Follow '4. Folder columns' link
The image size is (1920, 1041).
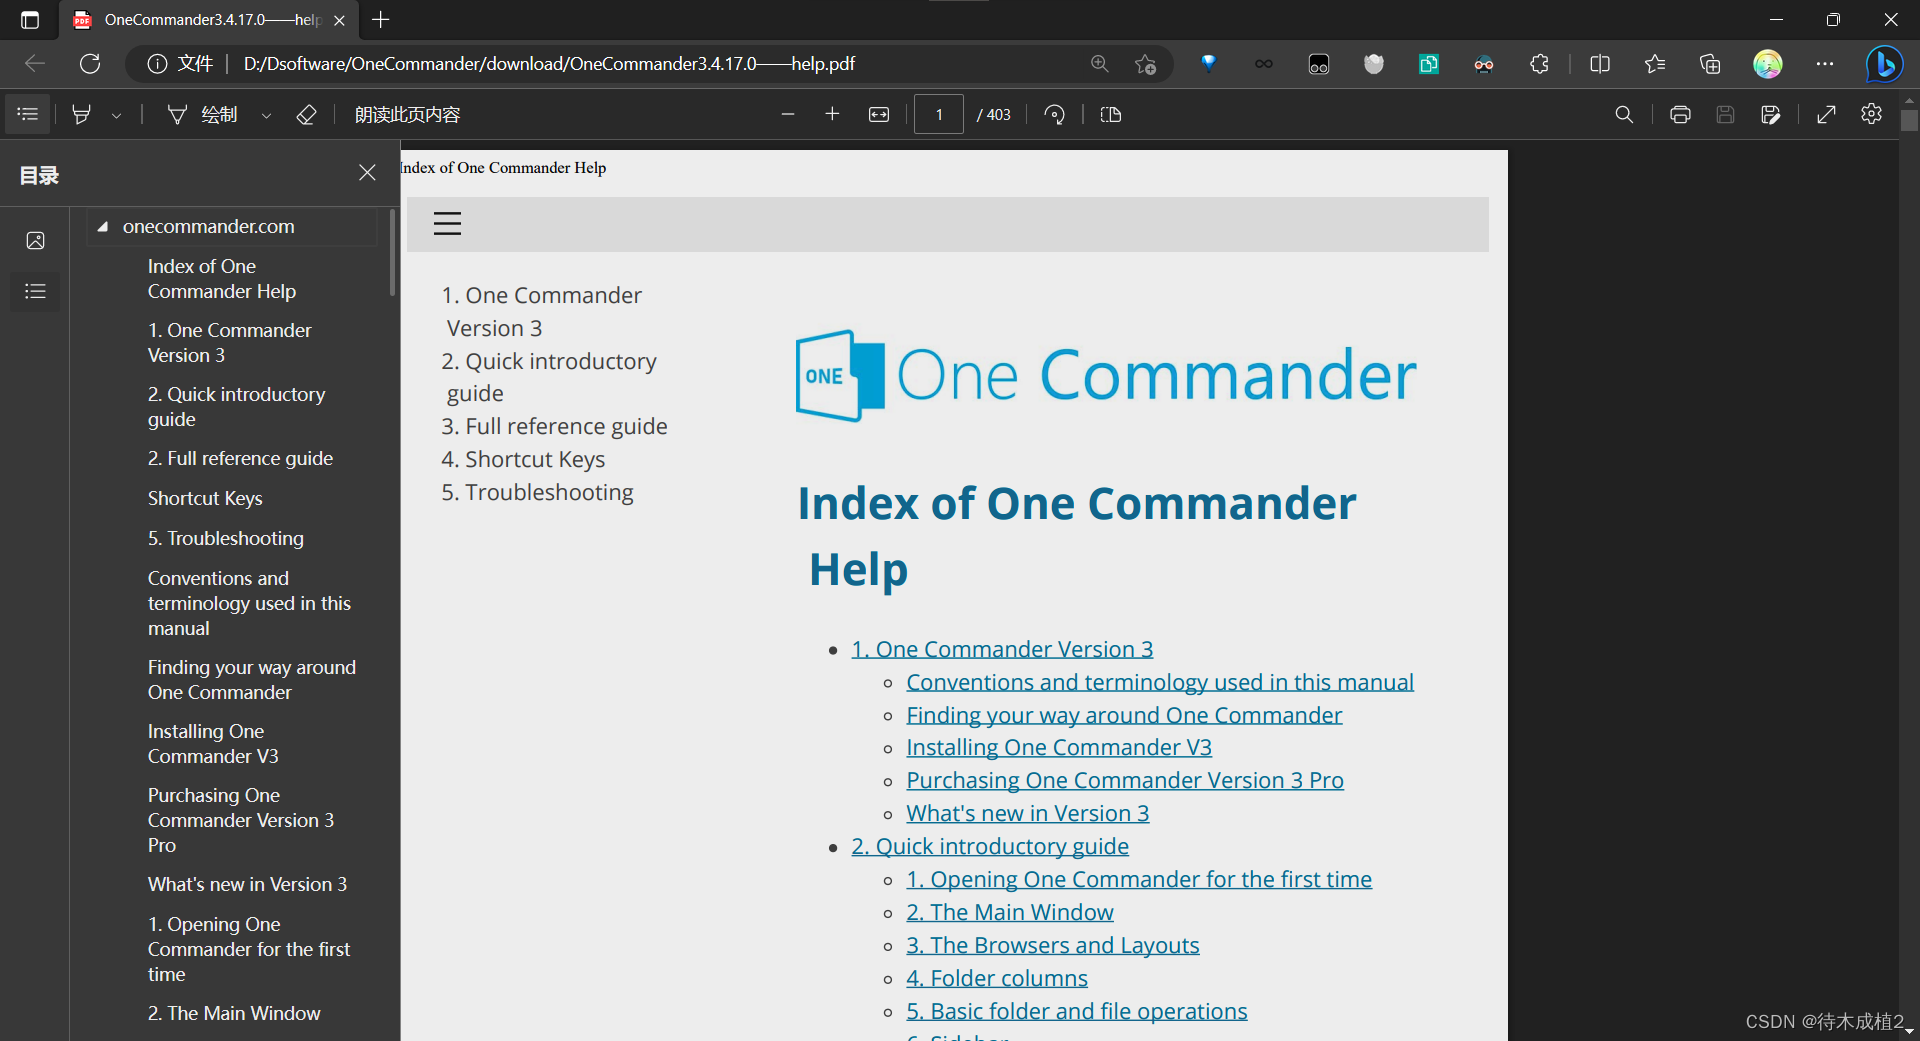[x=997, y=978]
